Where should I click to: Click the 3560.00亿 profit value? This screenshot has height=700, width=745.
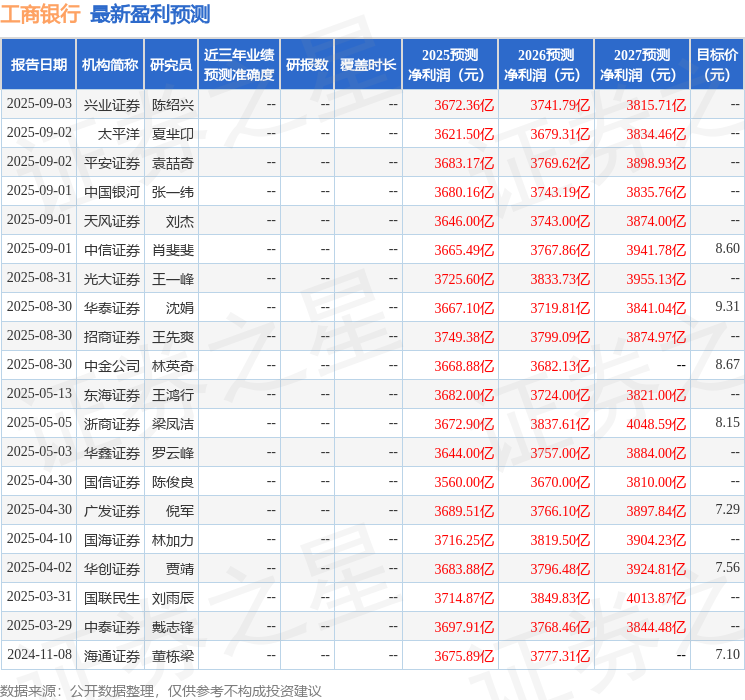pyautogui.click(x=464, y=482)
